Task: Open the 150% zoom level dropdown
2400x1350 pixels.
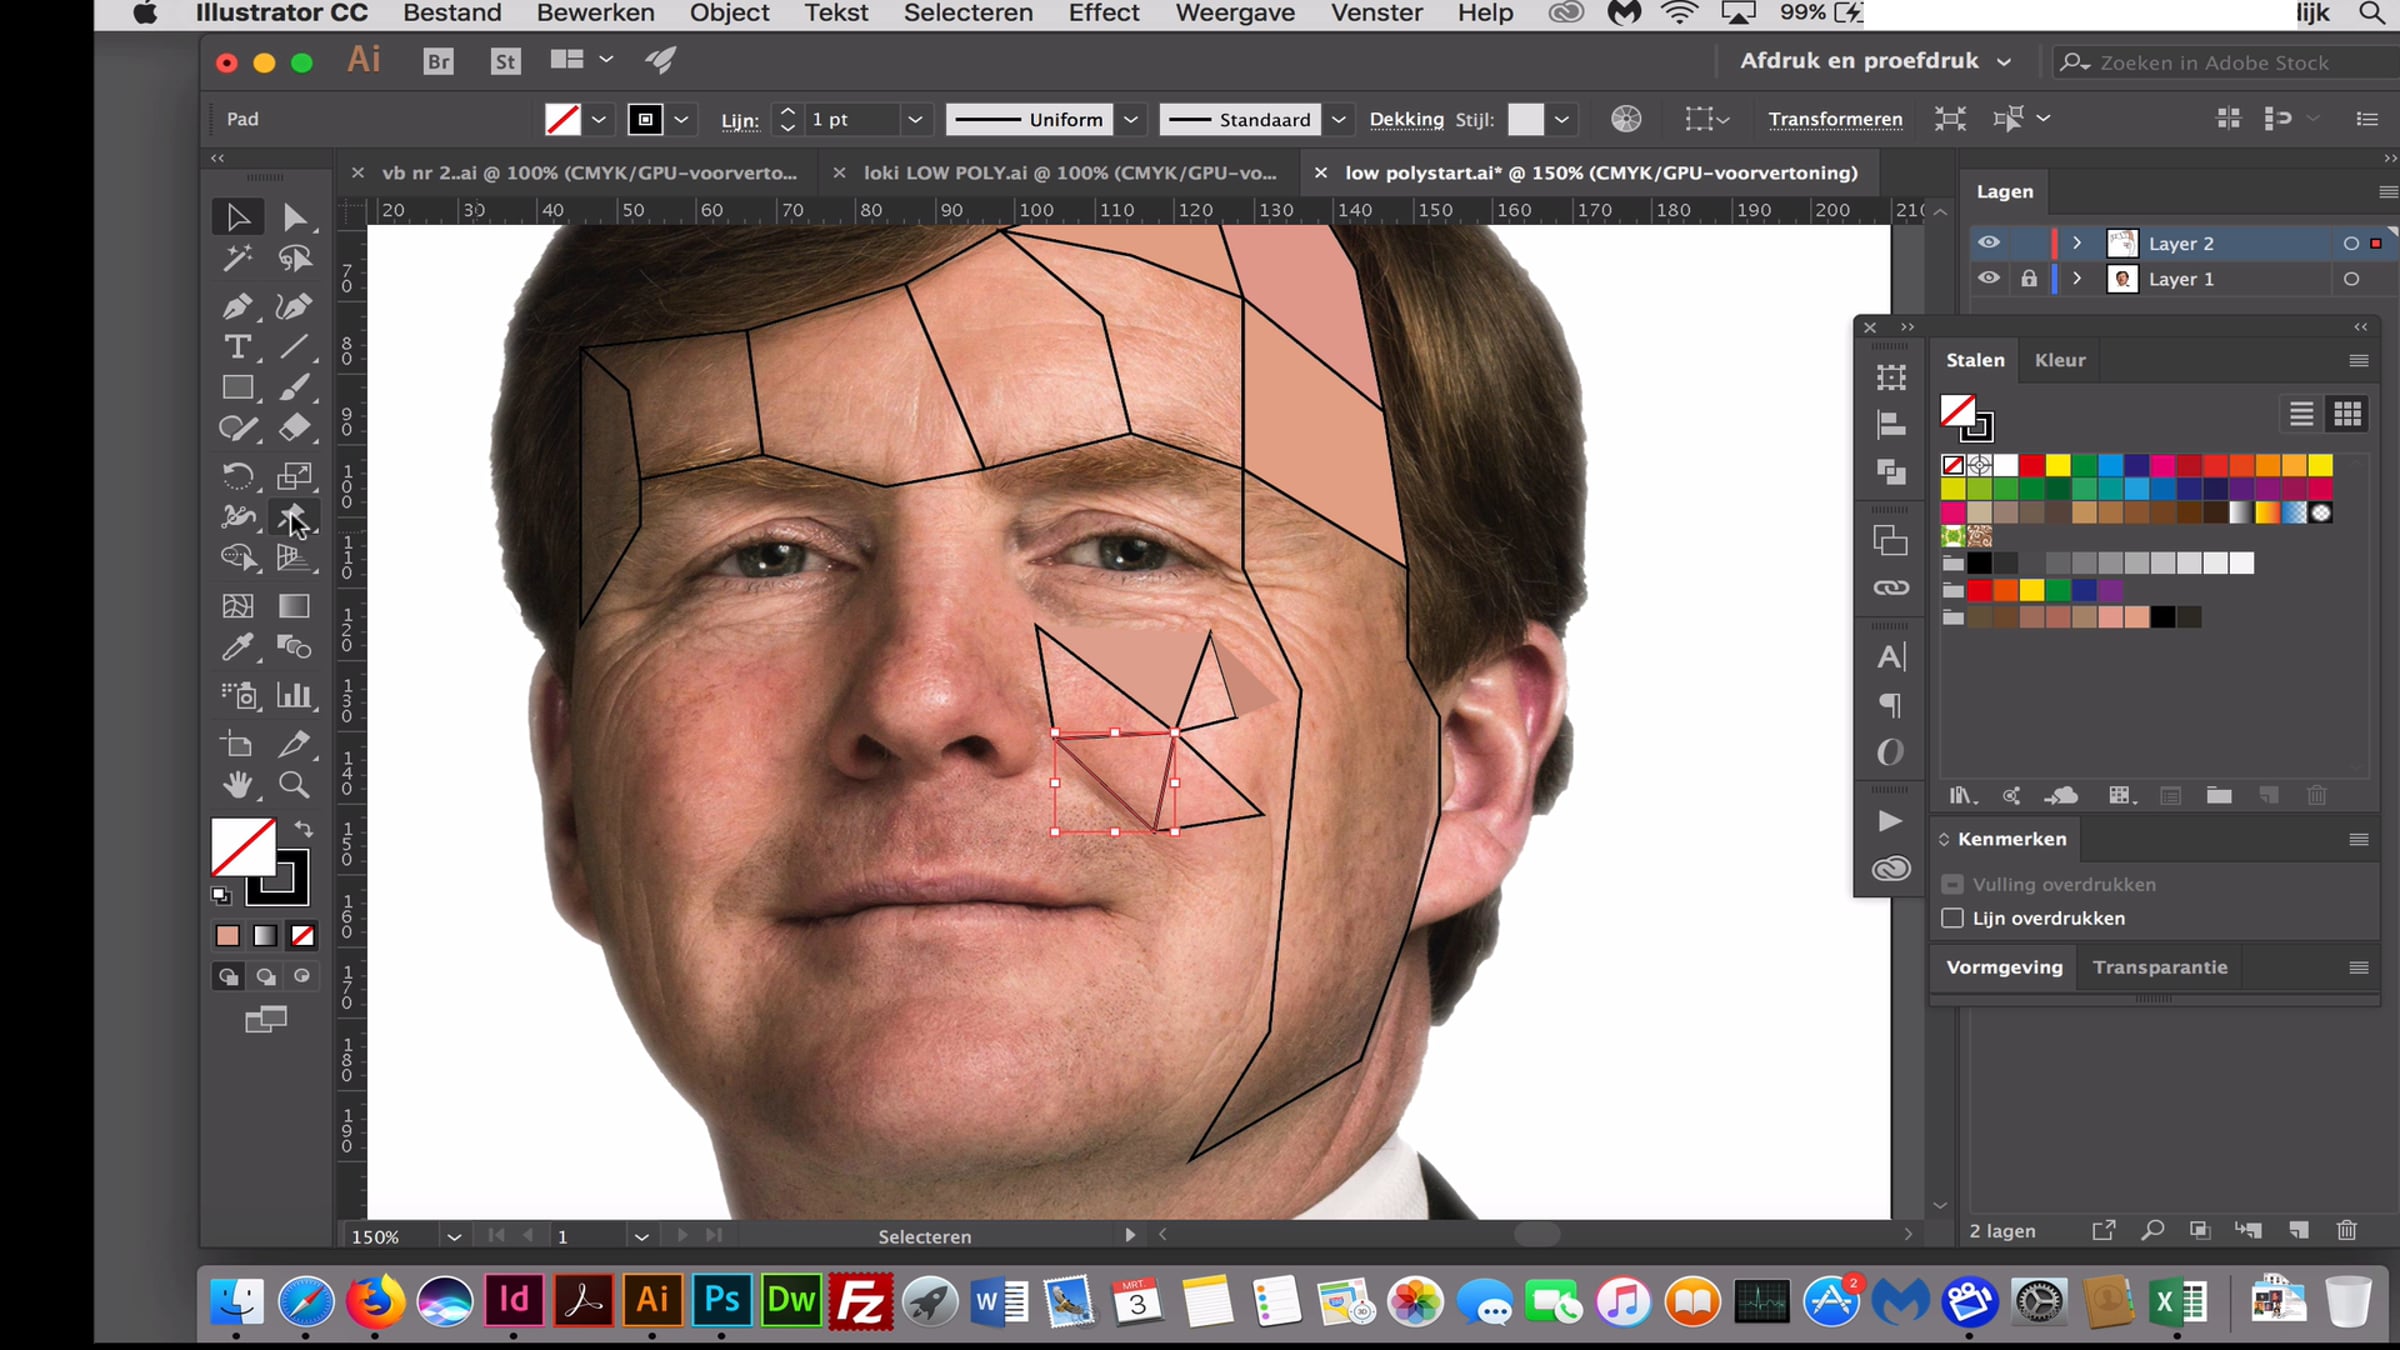Action: pos(454,1237)
